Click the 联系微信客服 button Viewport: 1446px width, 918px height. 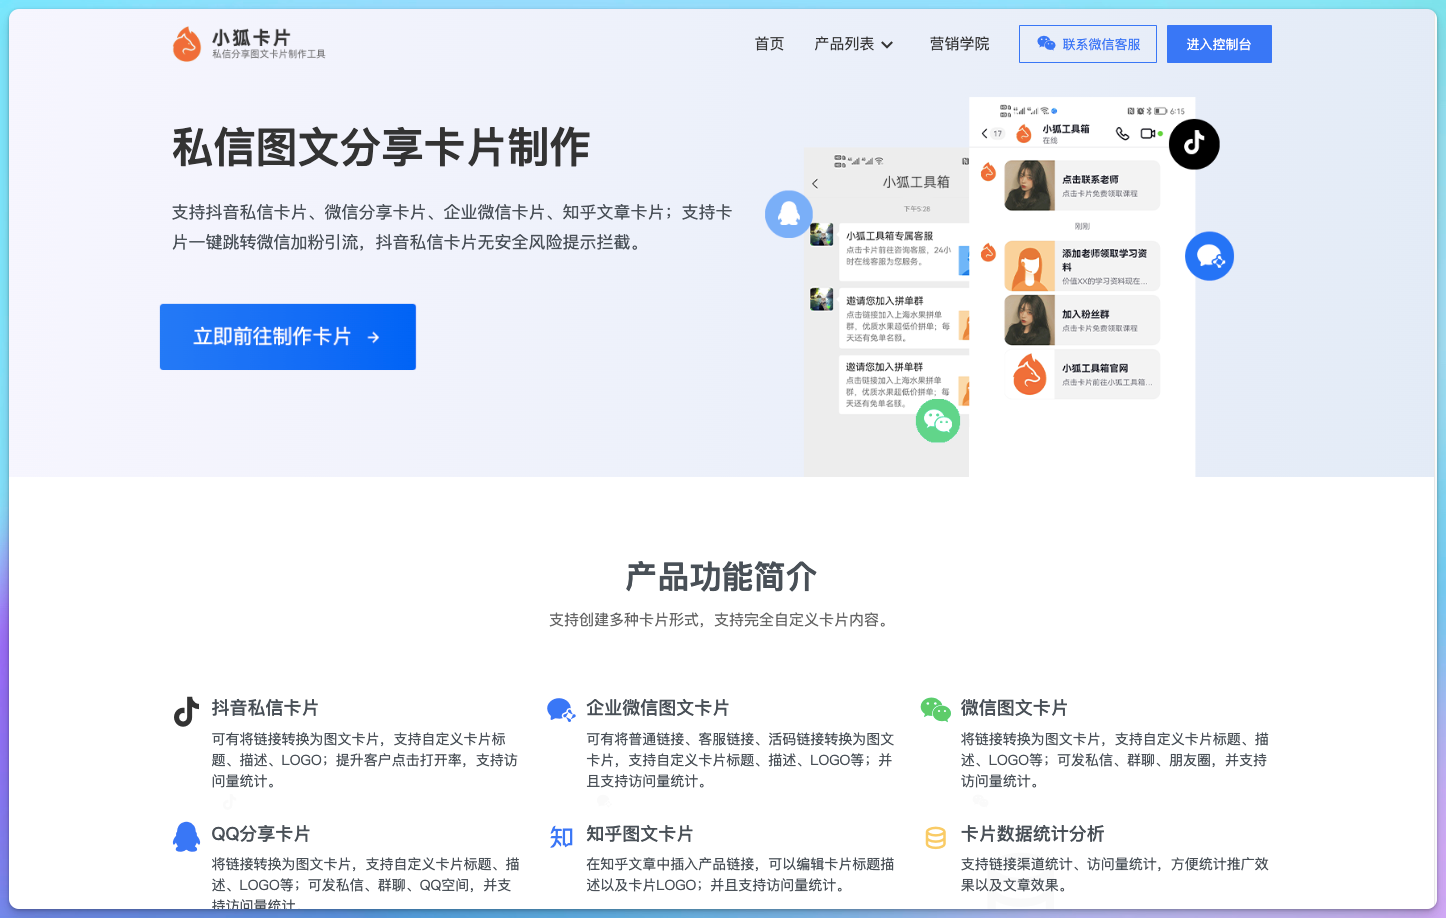click(1088, 44)
